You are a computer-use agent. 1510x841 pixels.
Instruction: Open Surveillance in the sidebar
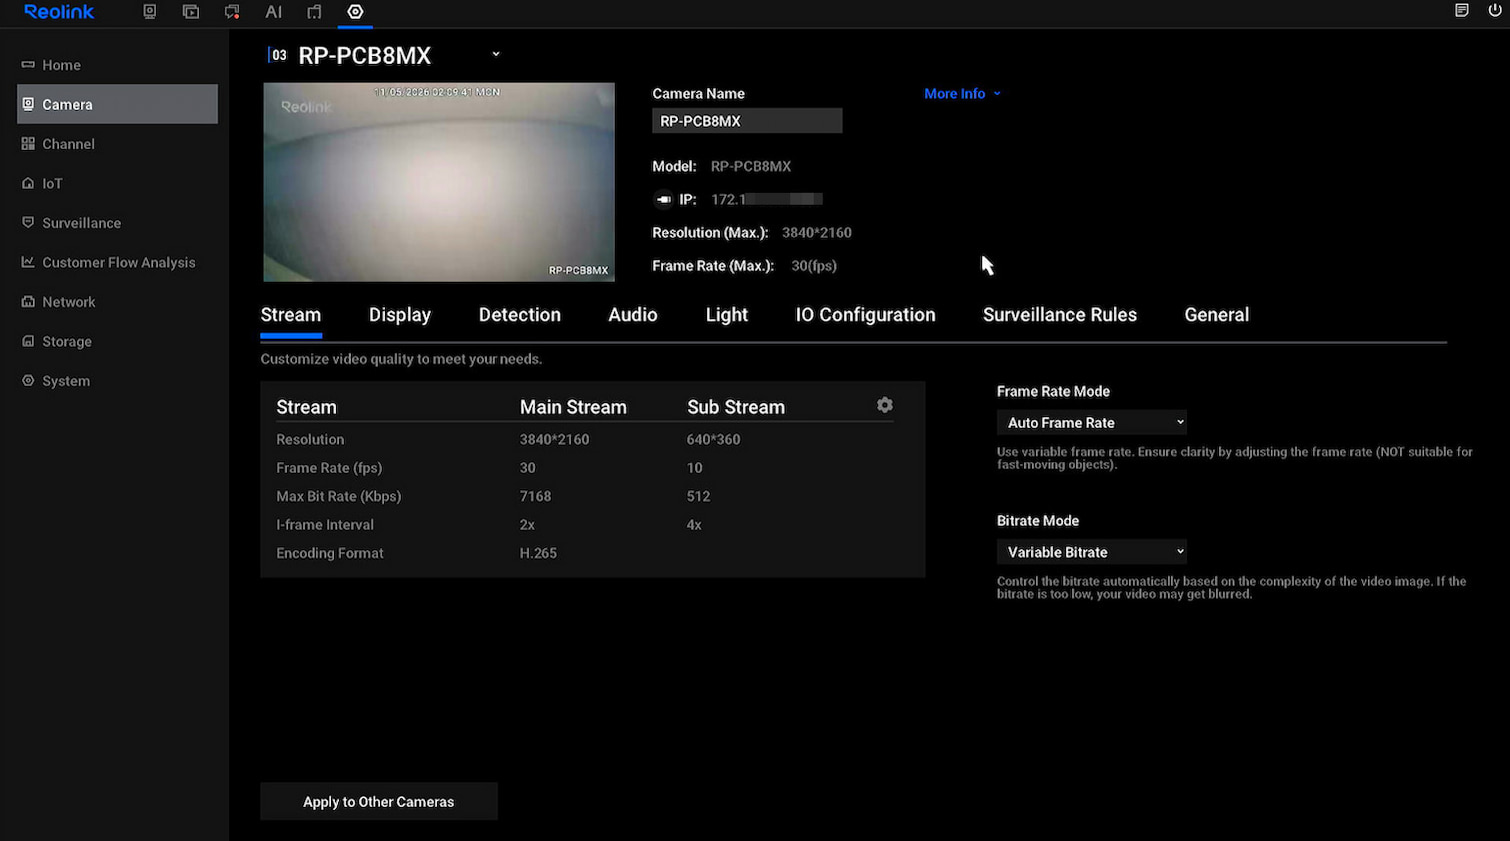coord(117,223)
